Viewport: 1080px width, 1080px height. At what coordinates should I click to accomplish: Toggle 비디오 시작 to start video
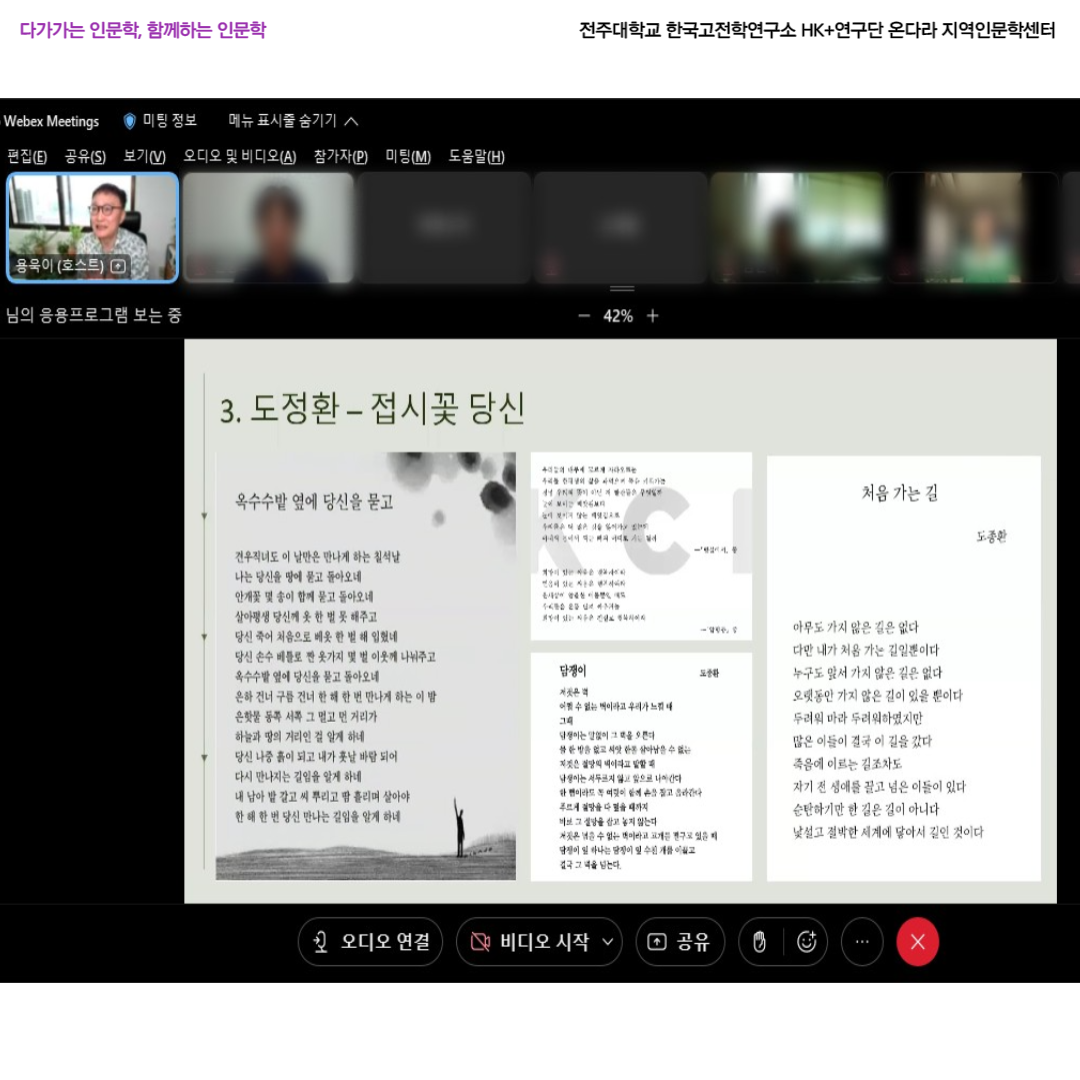[x=530, y=942]
